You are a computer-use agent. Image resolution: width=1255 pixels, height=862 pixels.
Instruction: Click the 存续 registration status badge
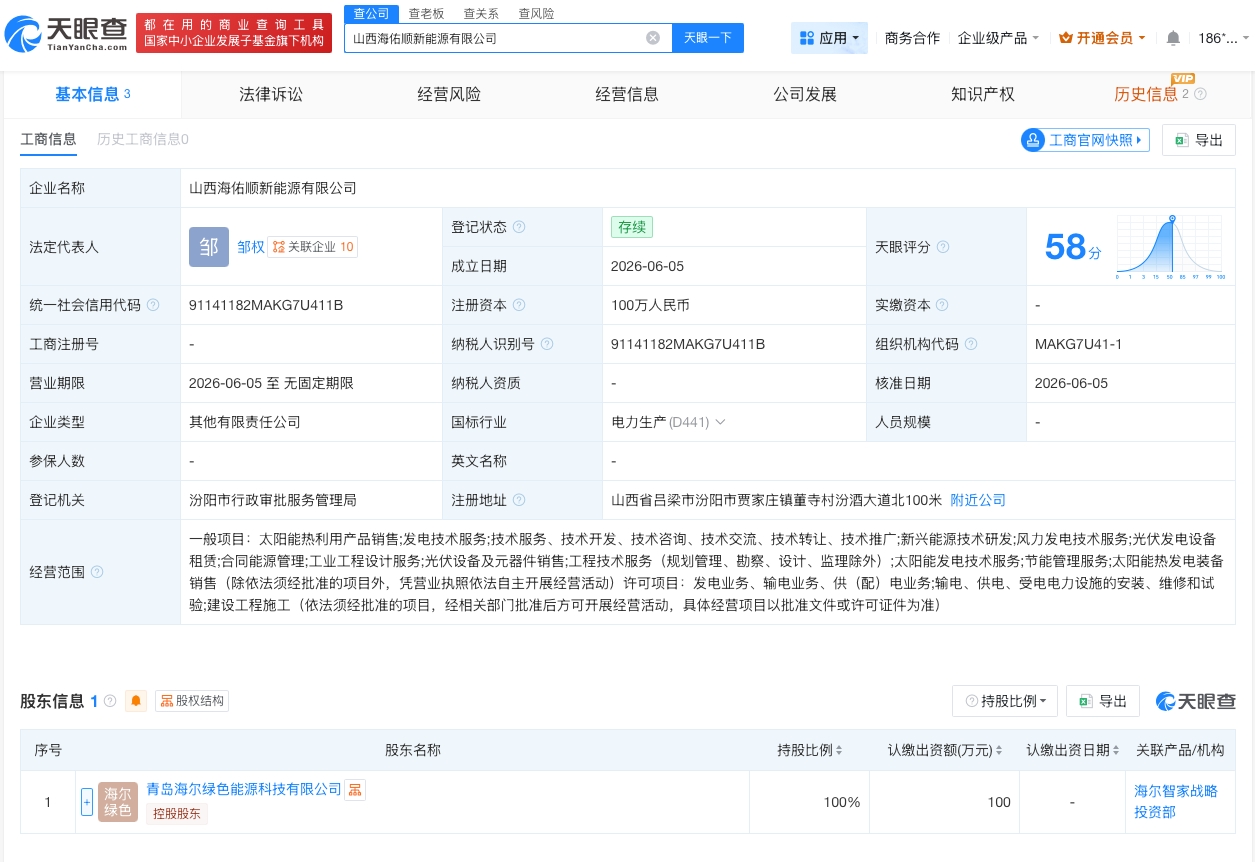632,227
